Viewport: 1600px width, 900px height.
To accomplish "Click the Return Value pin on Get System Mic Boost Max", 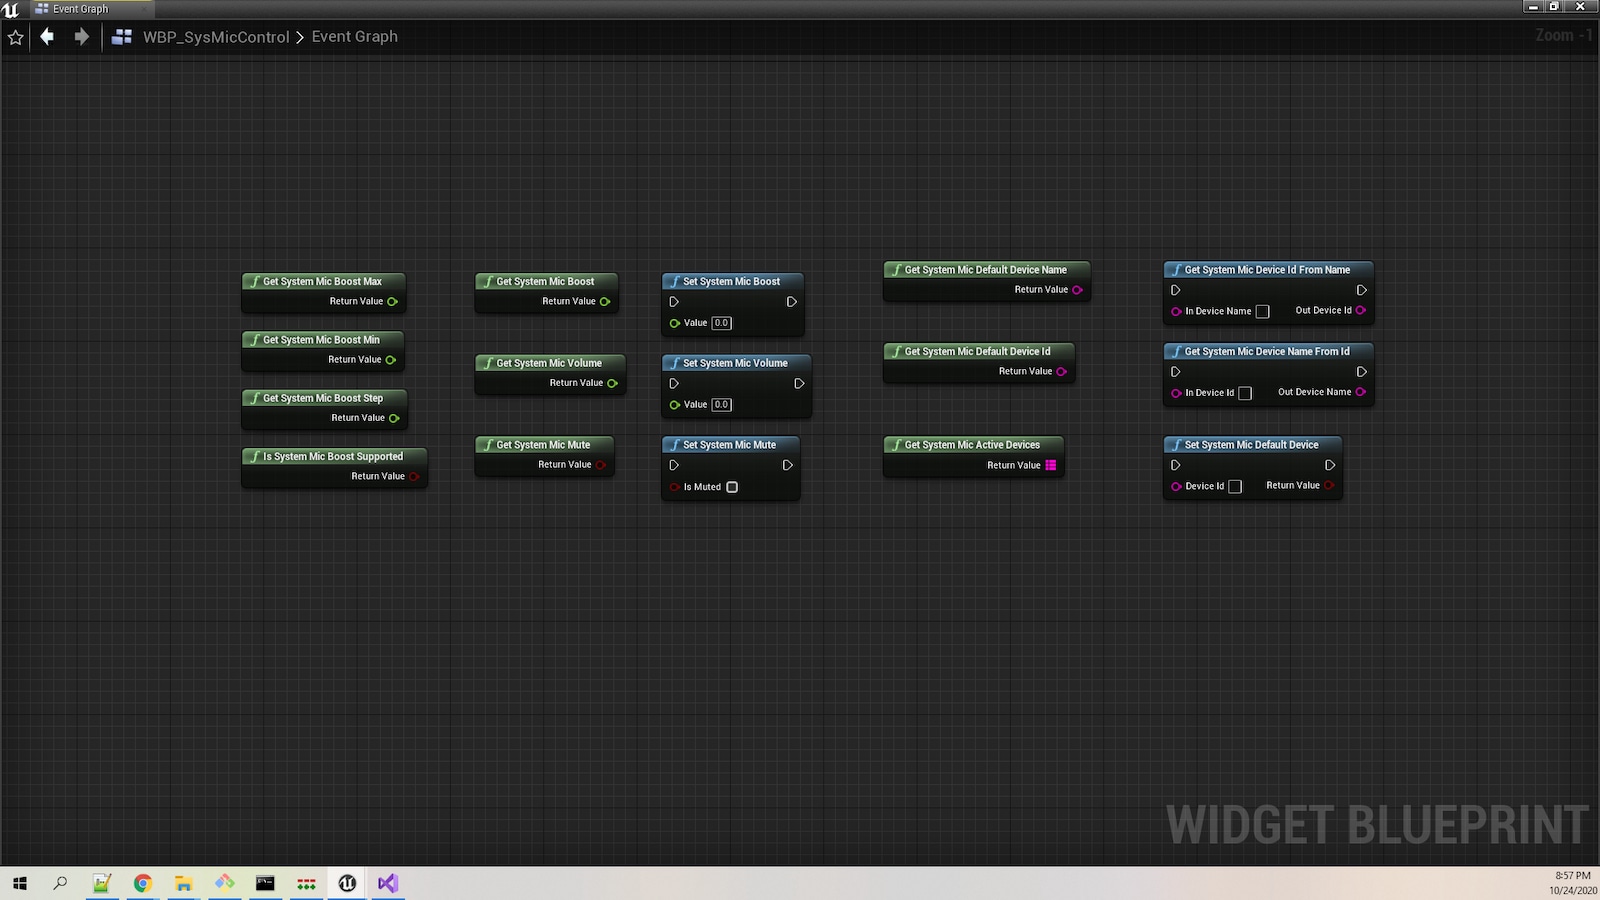I will (391, 301).
